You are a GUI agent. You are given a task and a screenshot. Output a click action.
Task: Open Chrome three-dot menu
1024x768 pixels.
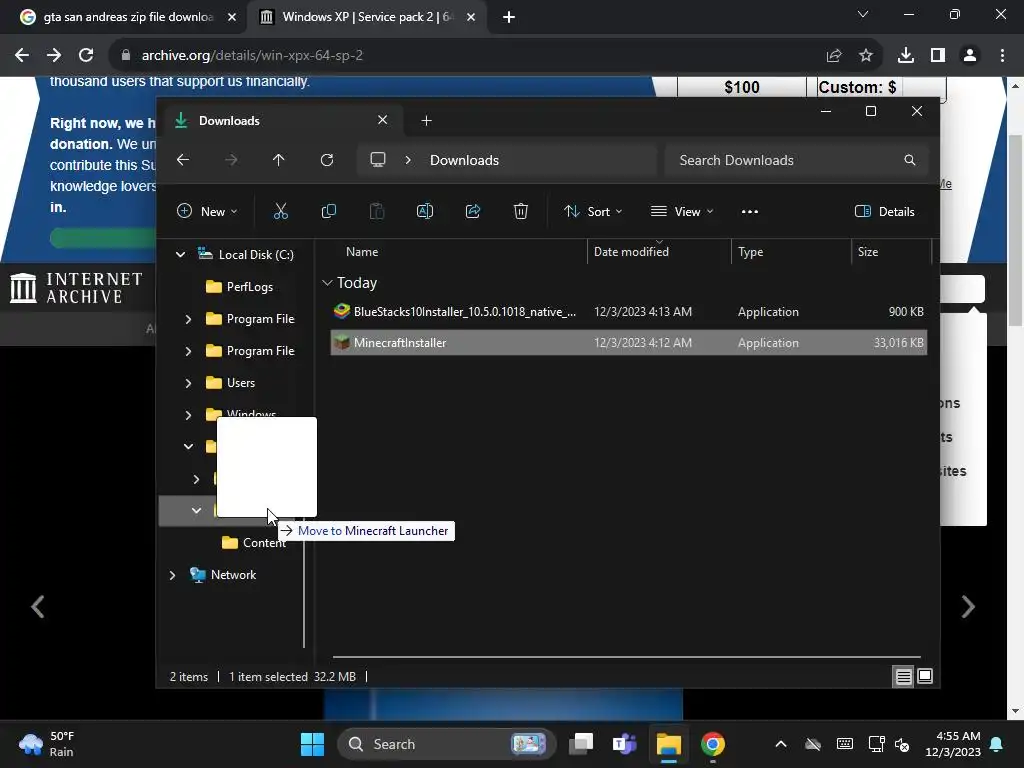point(1002,56)
